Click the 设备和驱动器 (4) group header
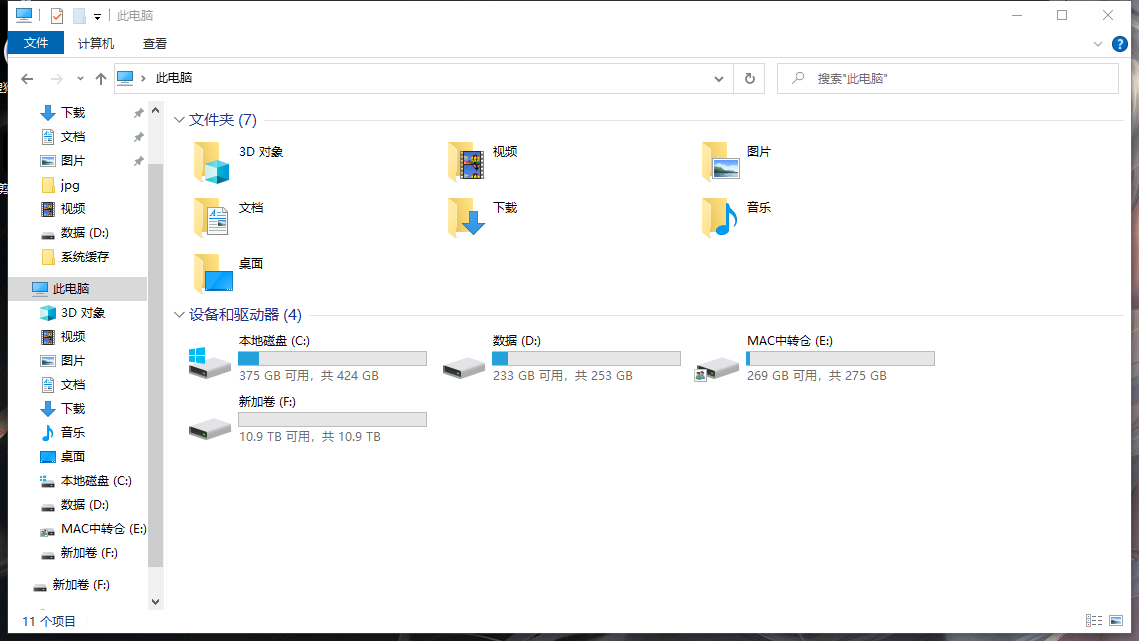1139x641 pixels. tap(245, 315)
